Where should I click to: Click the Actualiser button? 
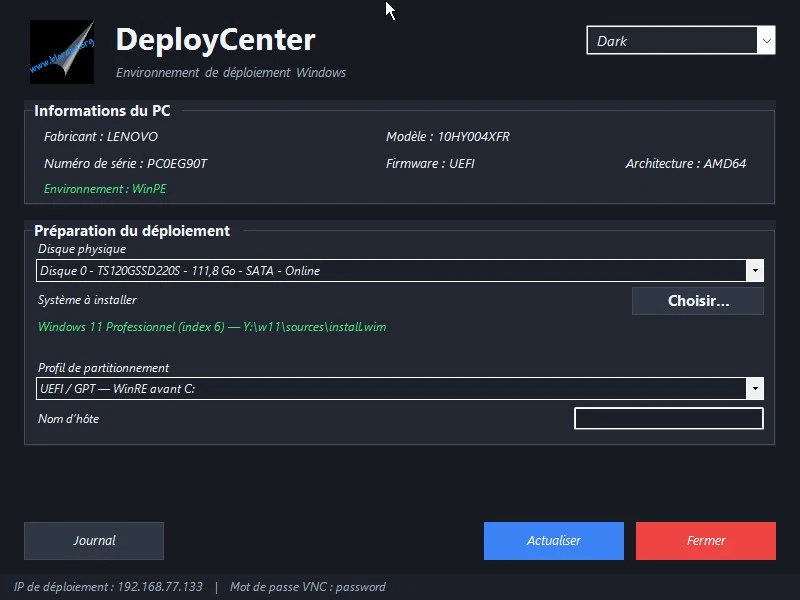point(554,541)
